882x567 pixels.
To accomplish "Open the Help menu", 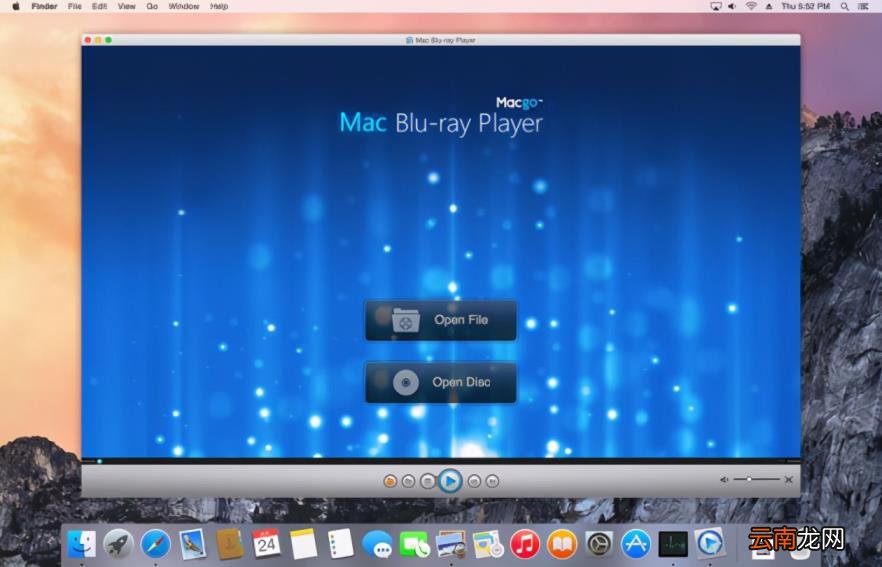I will click(219, 6).
